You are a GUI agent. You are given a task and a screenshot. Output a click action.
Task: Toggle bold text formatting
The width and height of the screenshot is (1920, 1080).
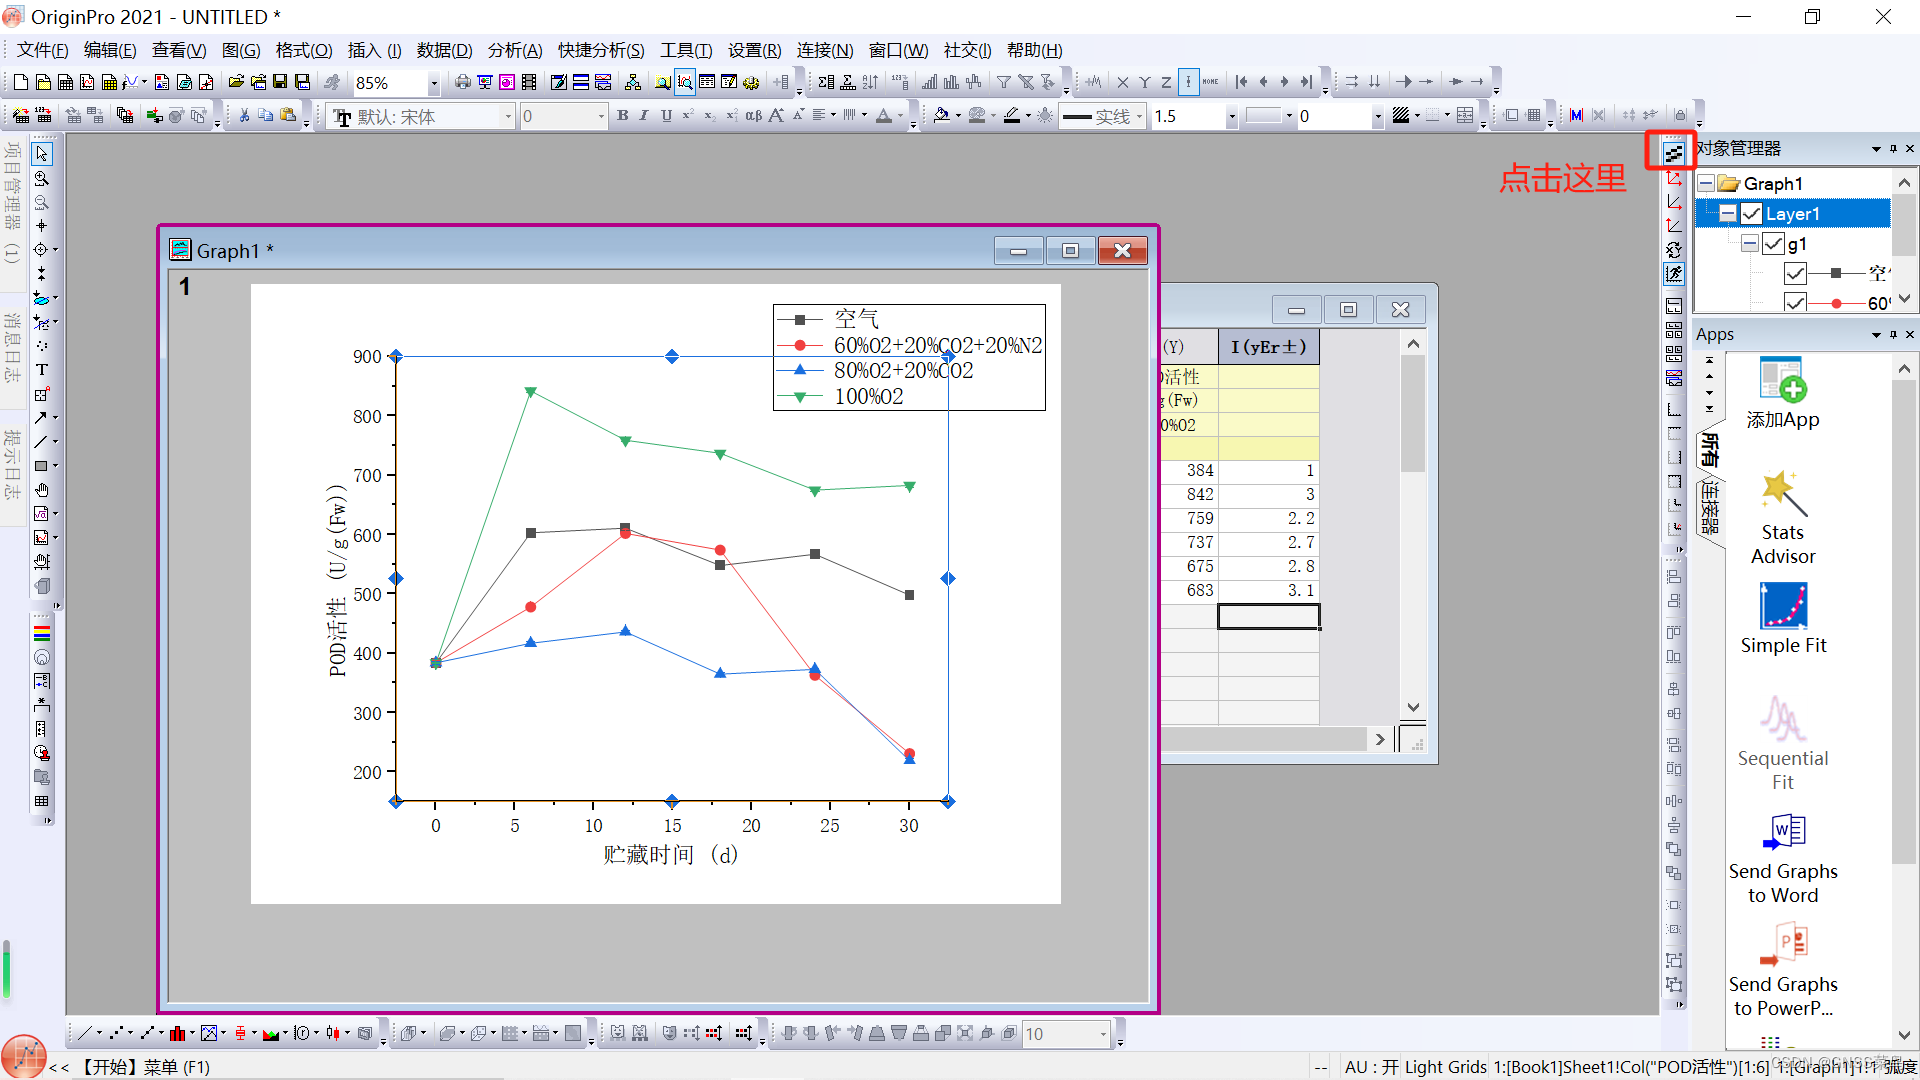[x=623, y=116]
